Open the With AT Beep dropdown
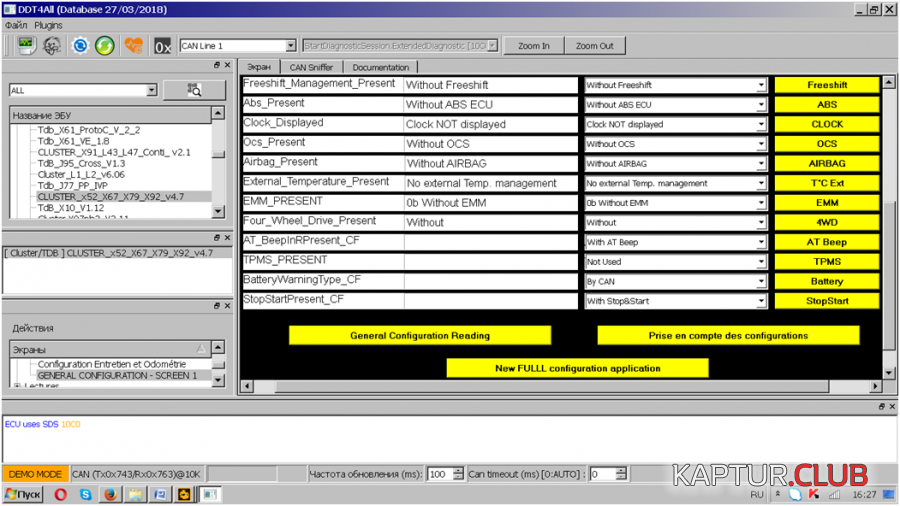Viewport: 900px width, 506px height. coord(761,242)
